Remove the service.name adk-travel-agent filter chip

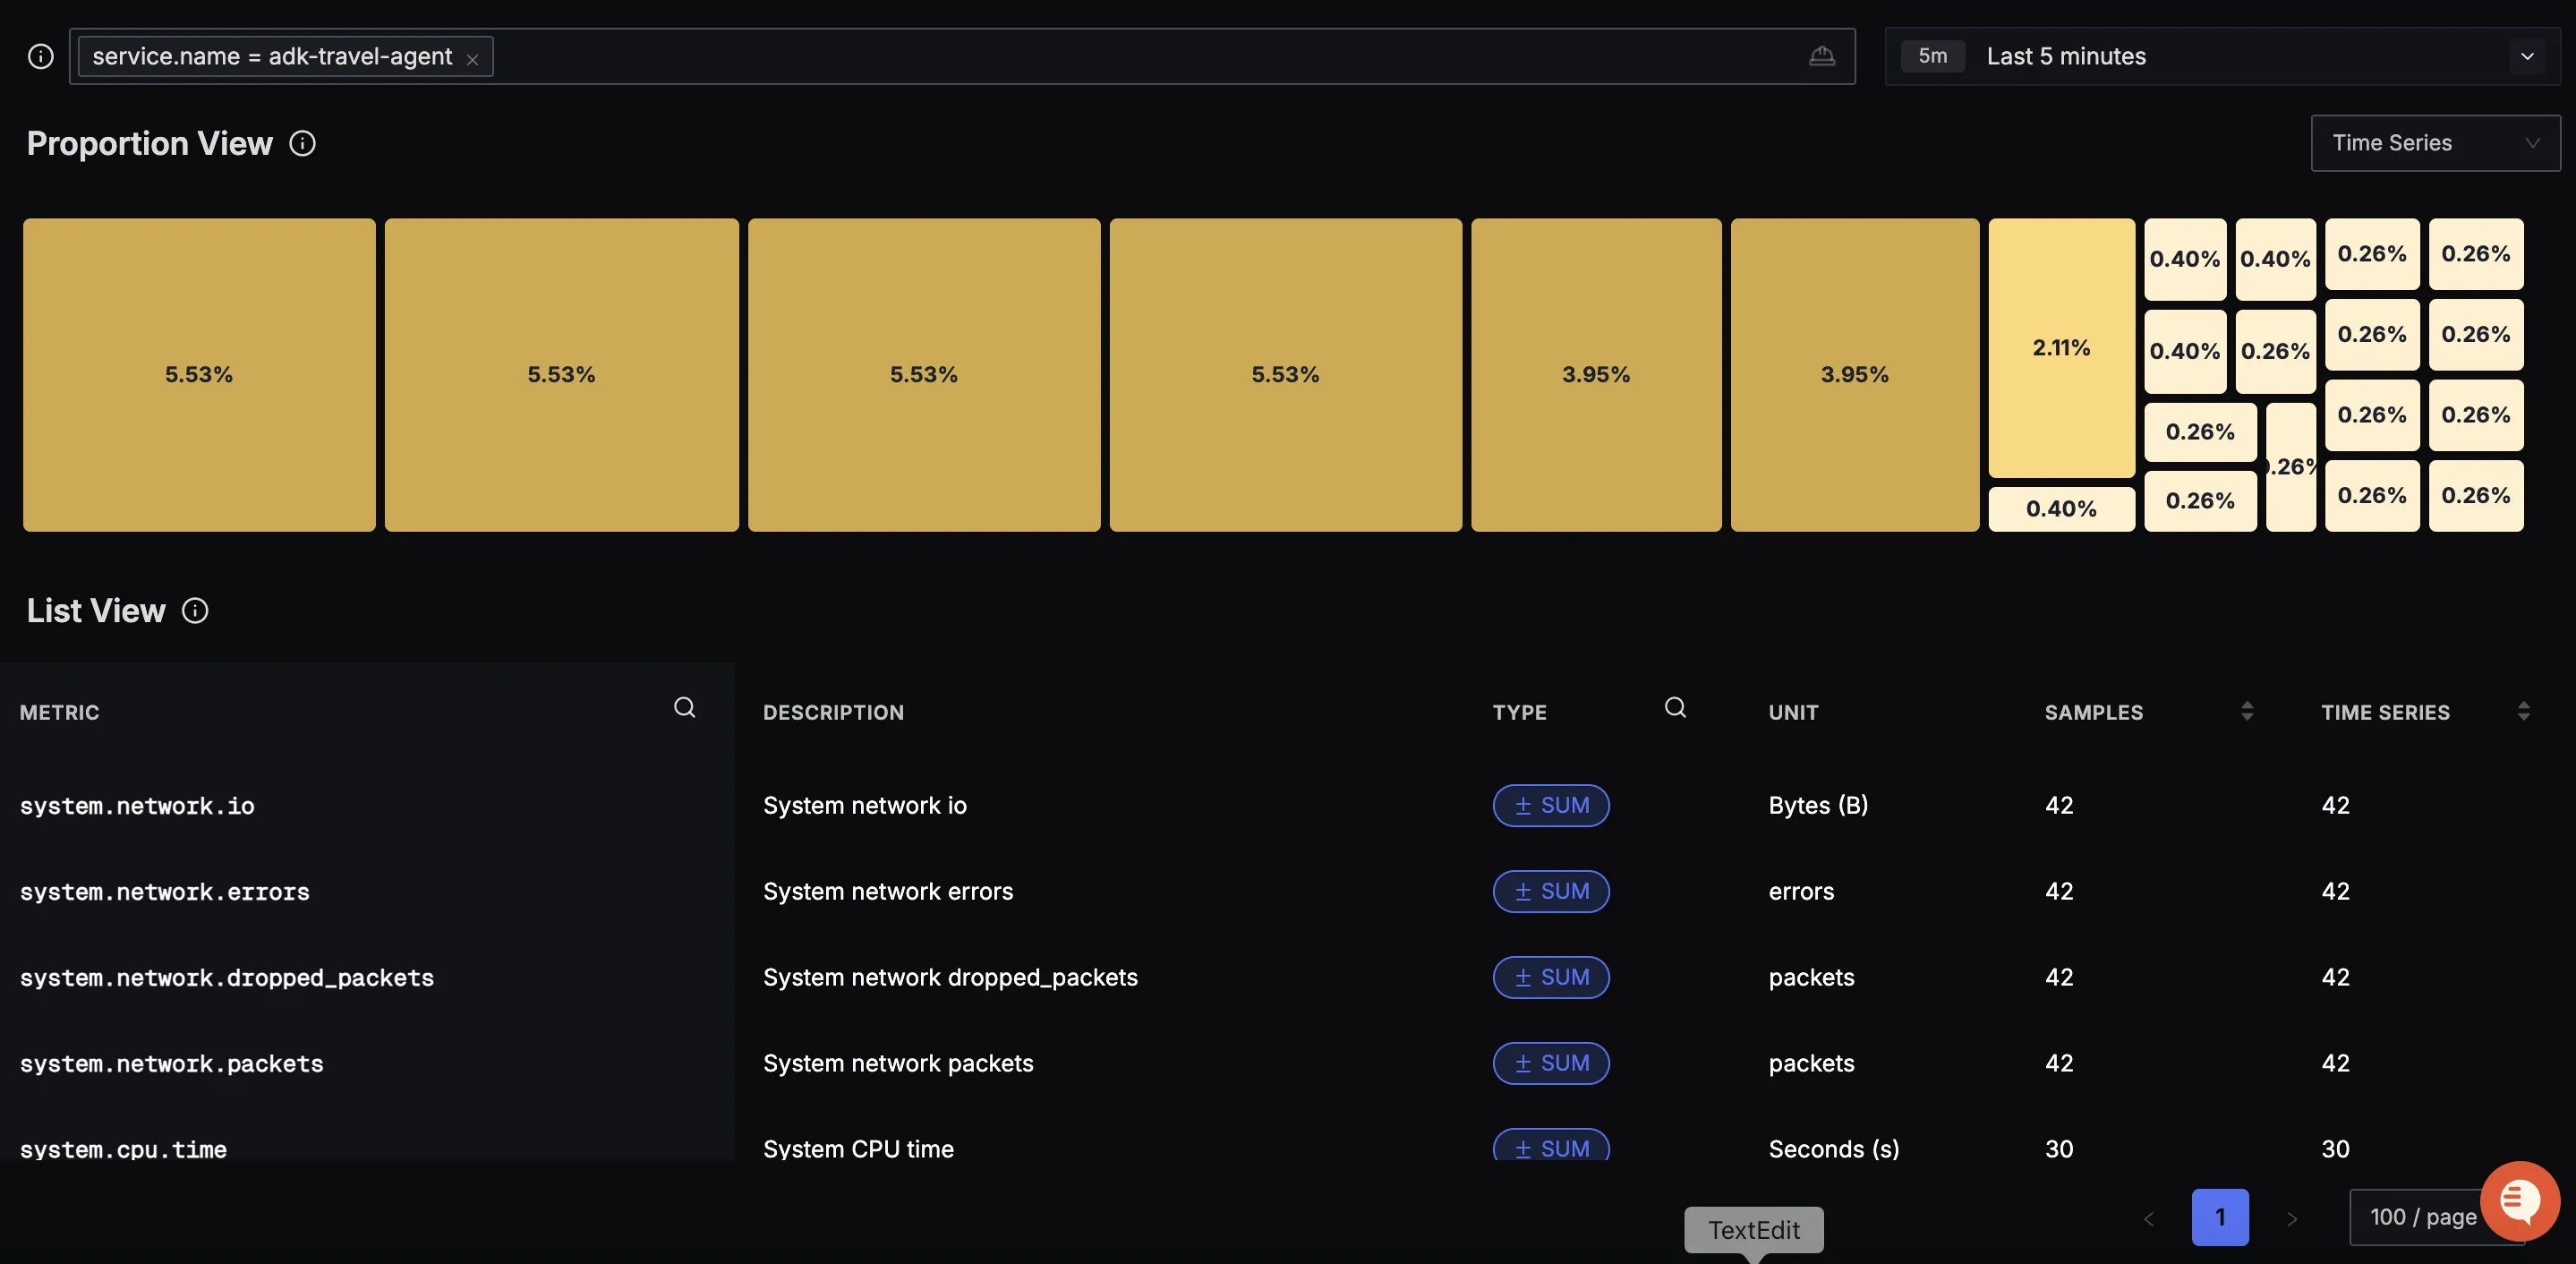coord(473,60)
